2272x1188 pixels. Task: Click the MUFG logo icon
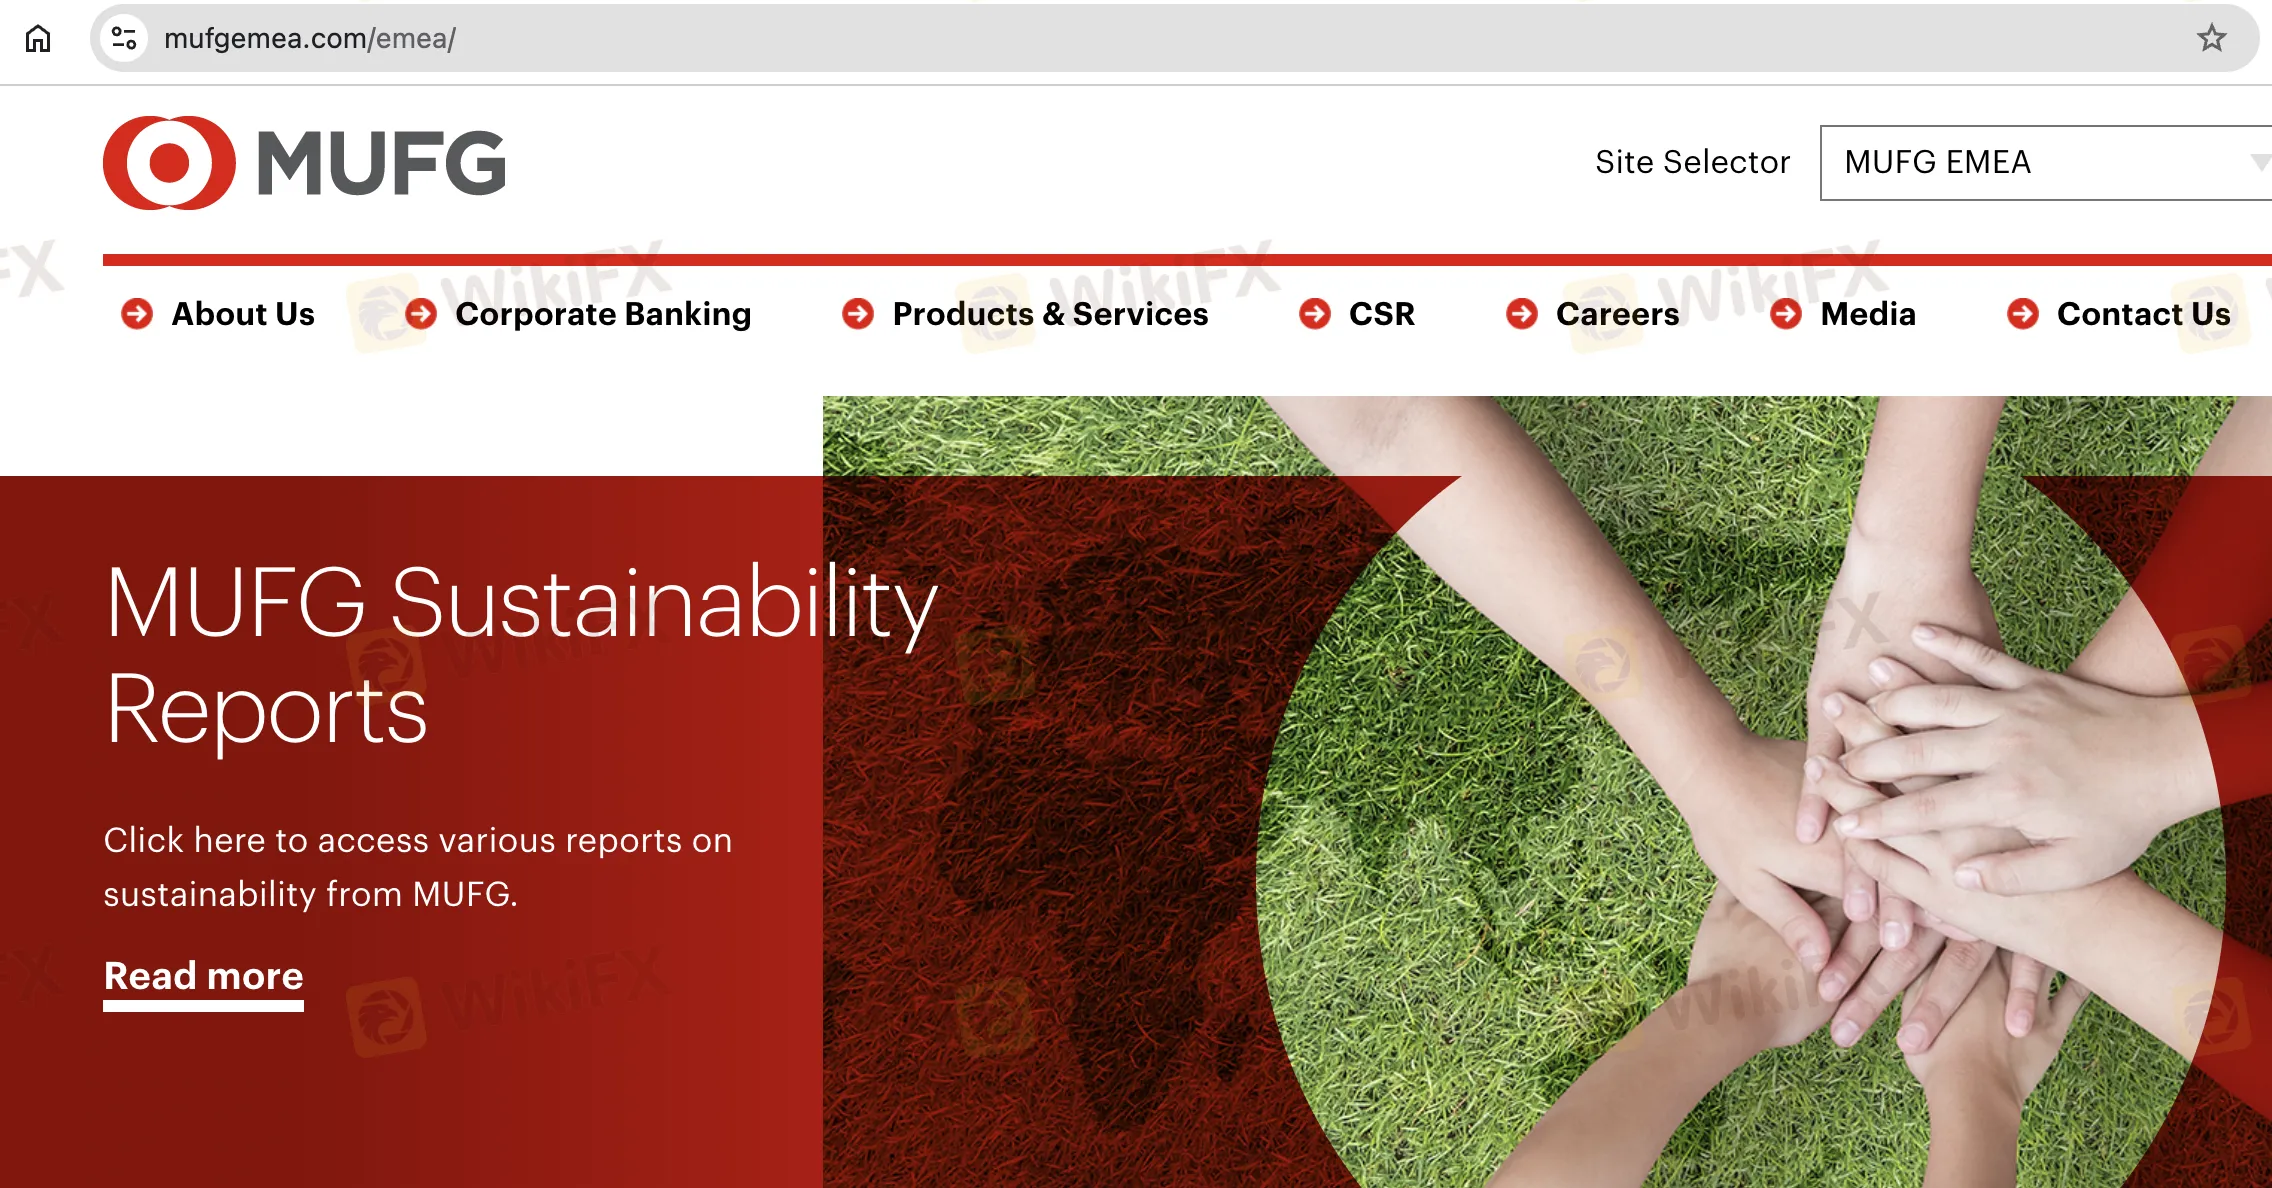click(170, 161)
